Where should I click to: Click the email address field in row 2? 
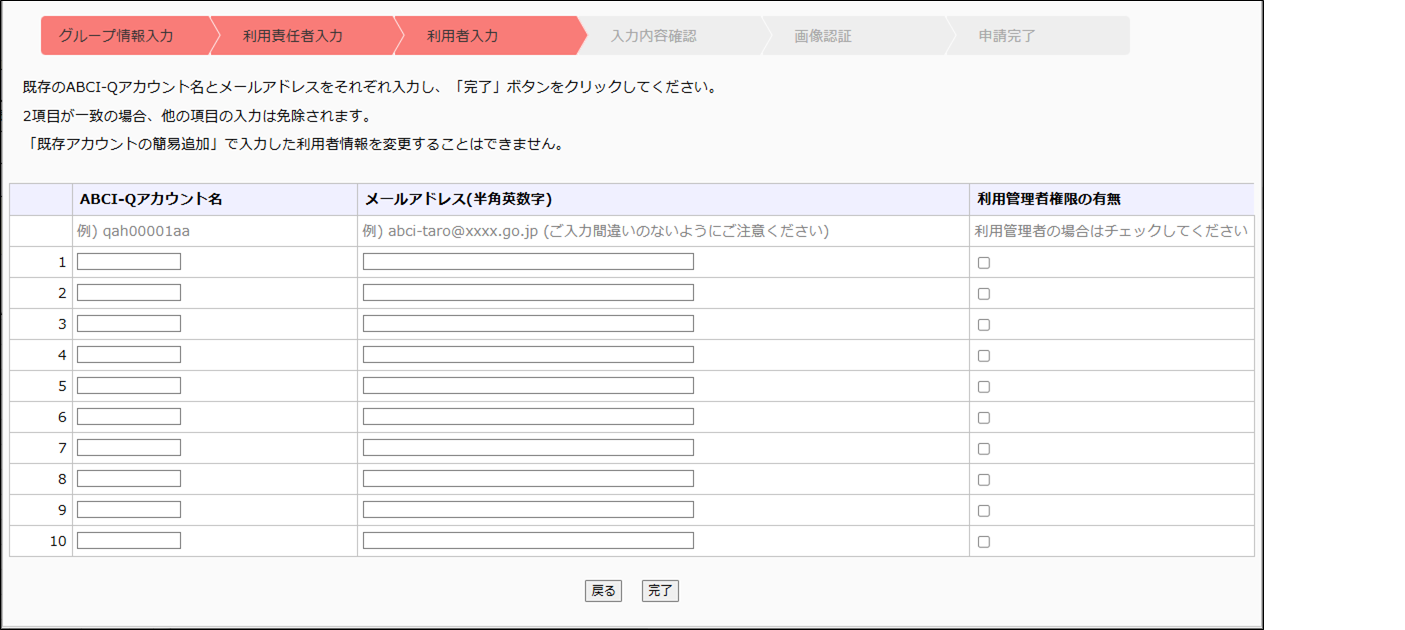click(x=528, y=293)
